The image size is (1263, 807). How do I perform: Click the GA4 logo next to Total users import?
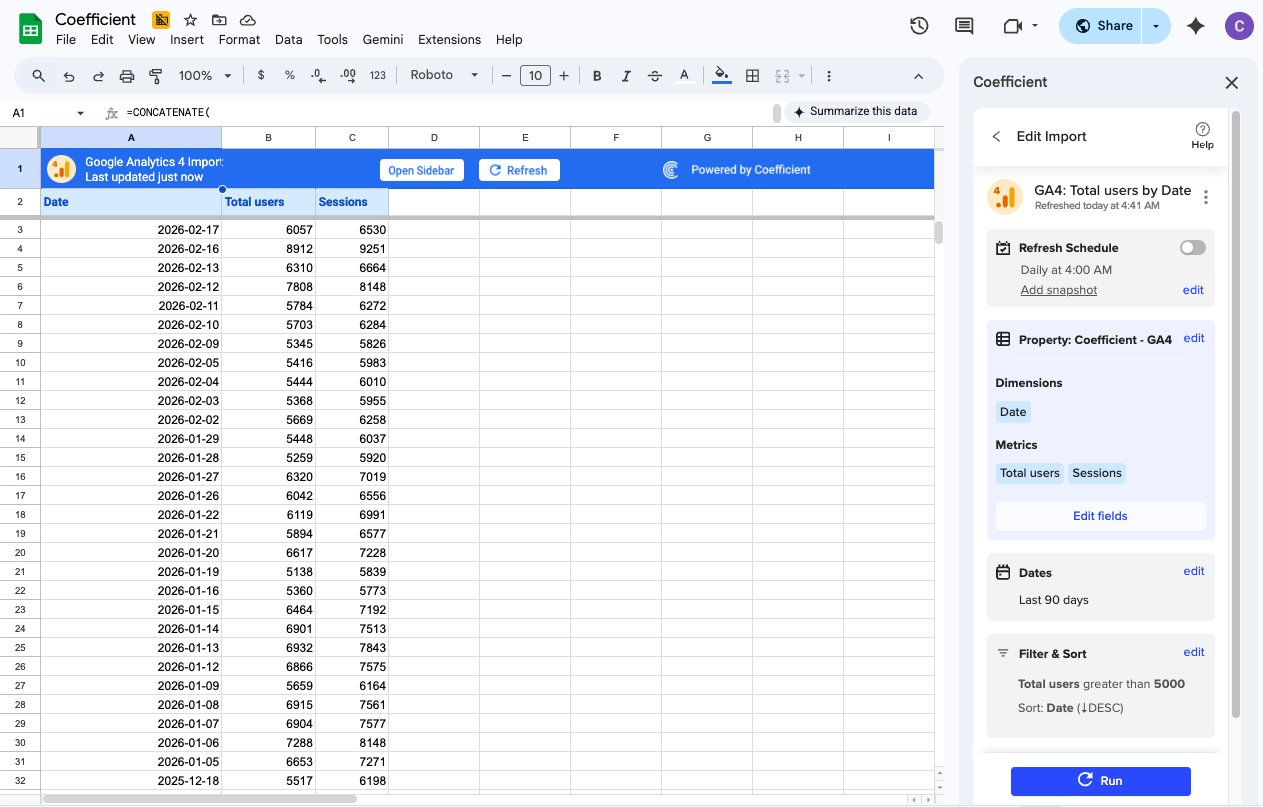point(1004,197)
